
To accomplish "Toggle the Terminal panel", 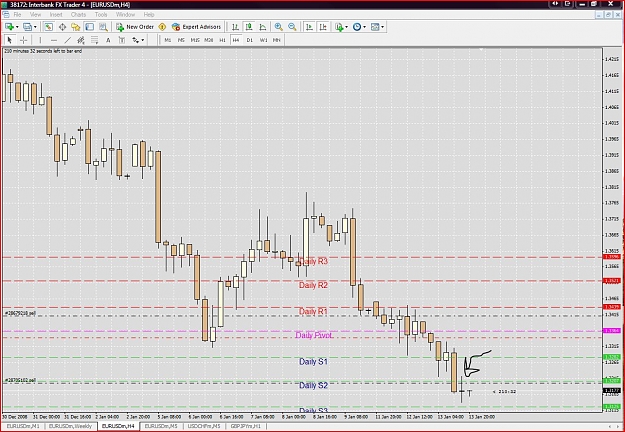I will [x=90, y=27].
